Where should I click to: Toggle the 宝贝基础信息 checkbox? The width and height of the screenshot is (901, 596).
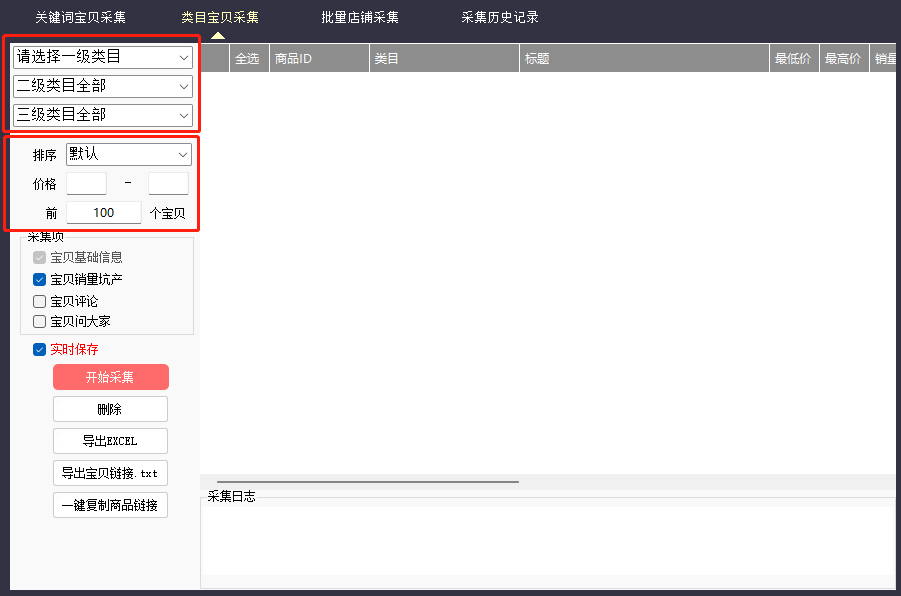(x=39, y=257)
